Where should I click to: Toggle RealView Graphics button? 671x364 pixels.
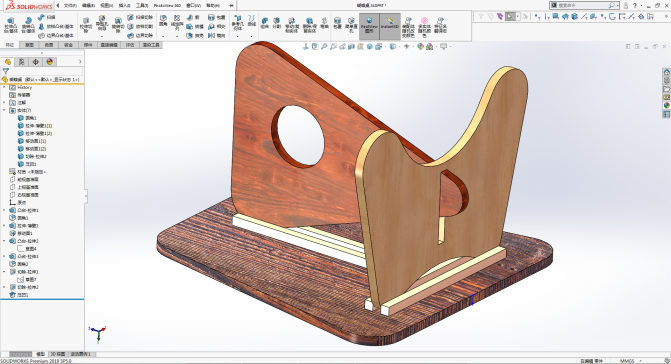click(369, 26)
